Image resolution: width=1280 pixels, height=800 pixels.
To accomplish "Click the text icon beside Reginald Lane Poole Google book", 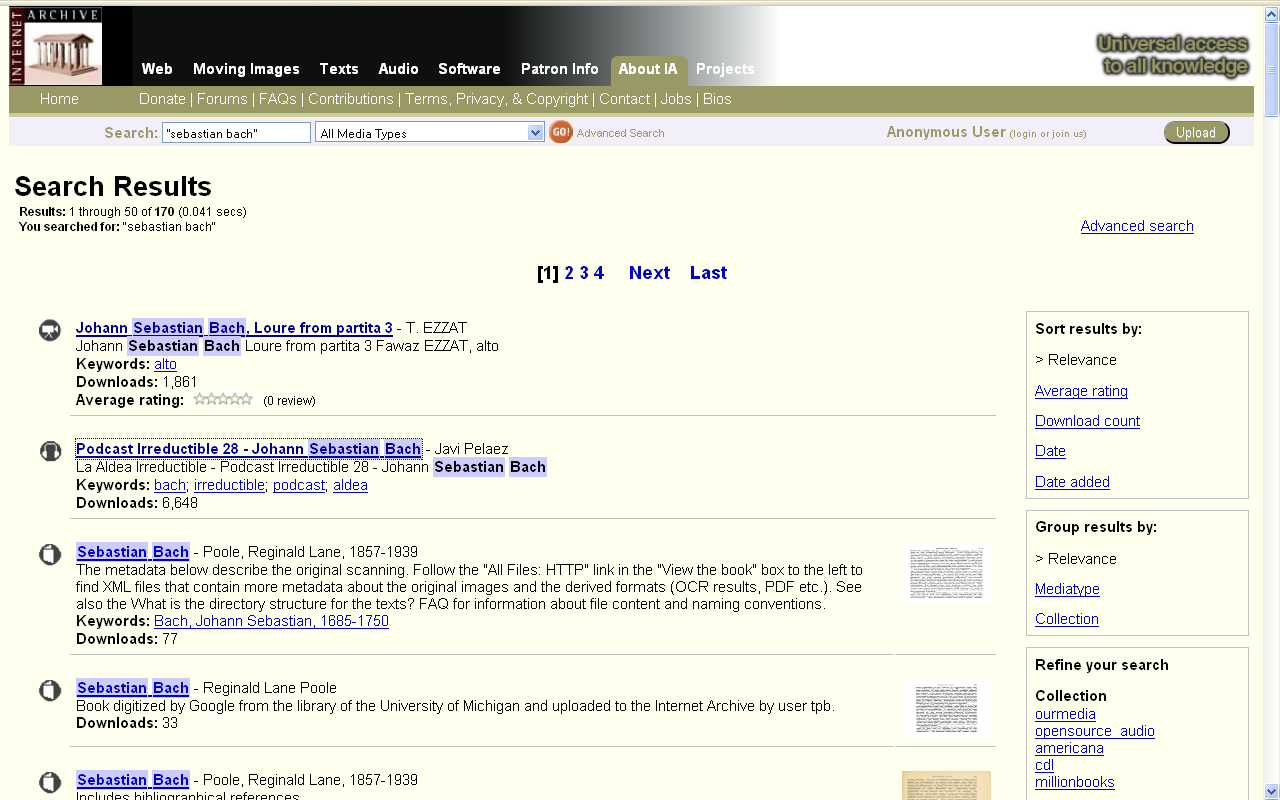I will [x=50, y=690].
